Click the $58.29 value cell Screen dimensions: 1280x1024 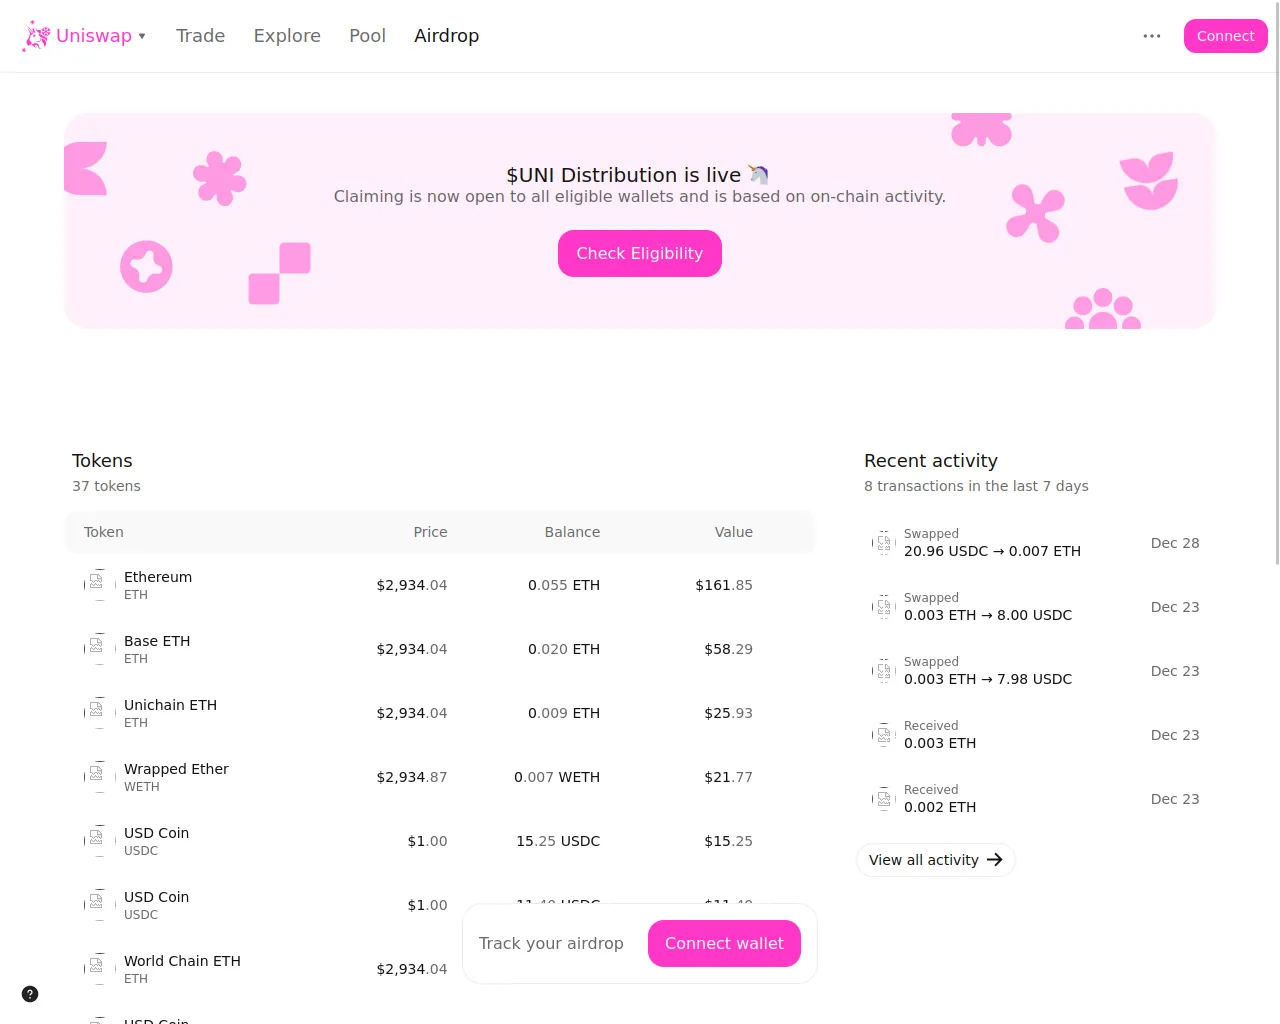[728, 649]
